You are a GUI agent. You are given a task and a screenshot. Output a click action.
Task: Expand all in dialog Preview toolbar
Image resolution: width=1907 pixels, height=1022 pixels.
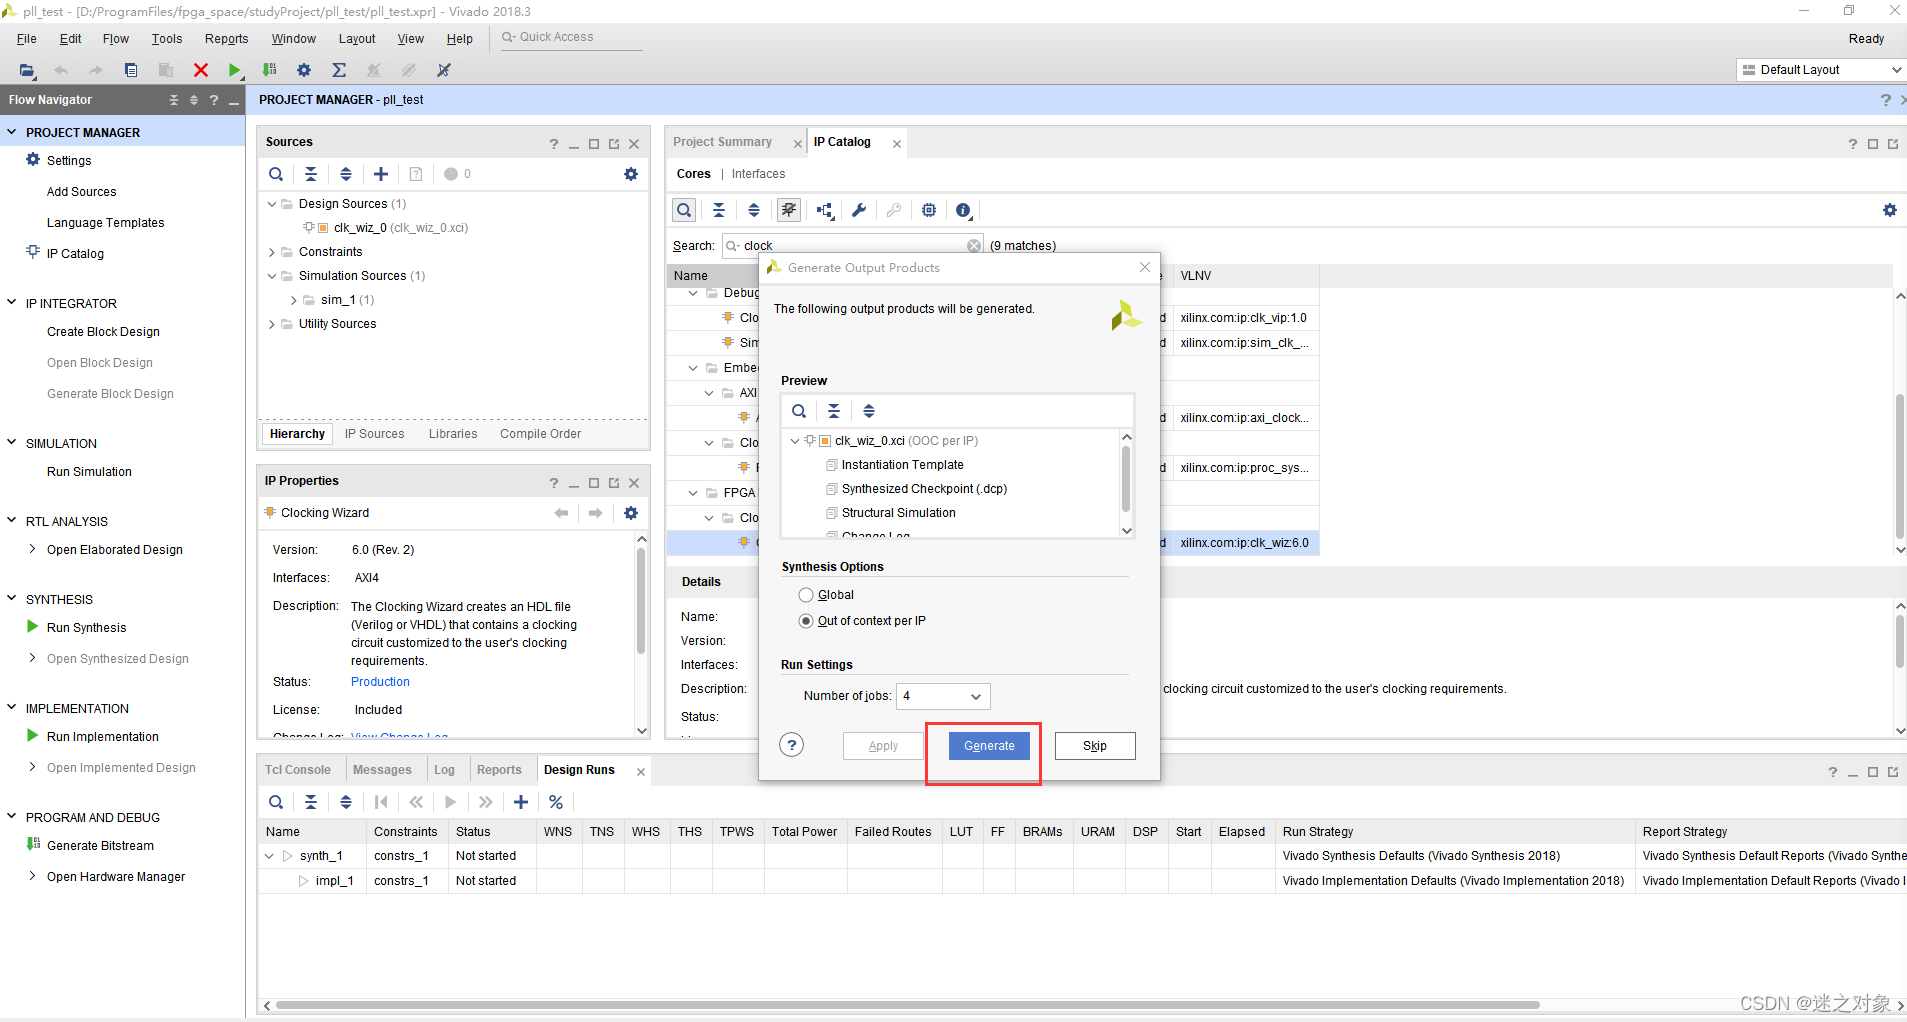pos(869,411)
